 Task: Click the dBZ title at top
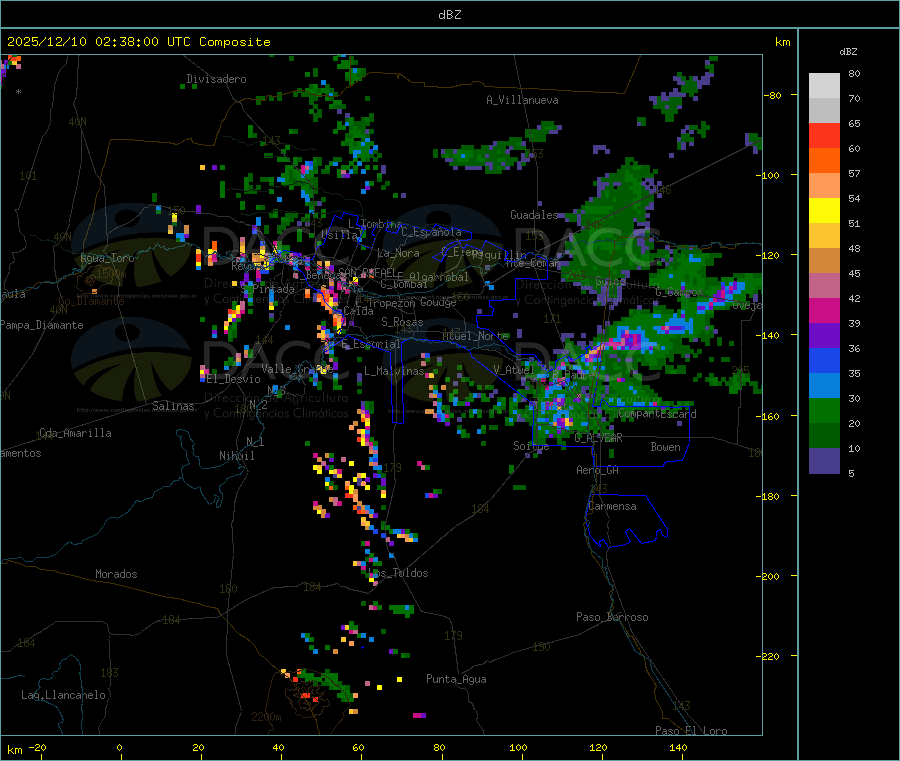449,15
